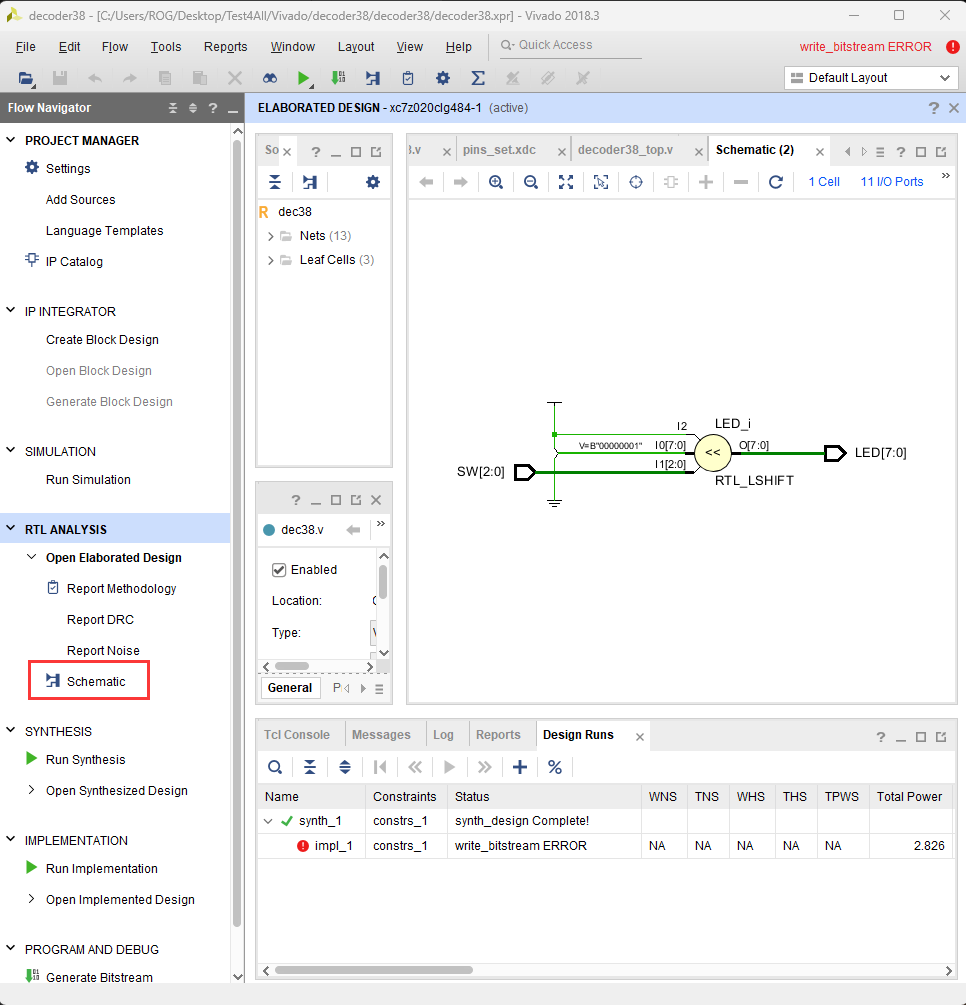Click the Find binoculars icon
This screenshot has height=1005, width=966.
270,78
